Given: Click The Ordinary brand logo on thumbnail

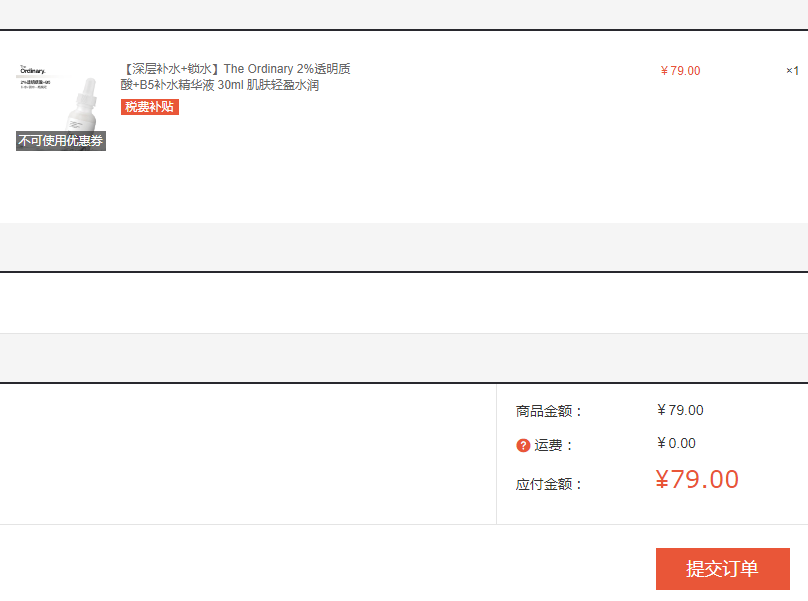Looking at the screenshot, I should click(32, 70).
